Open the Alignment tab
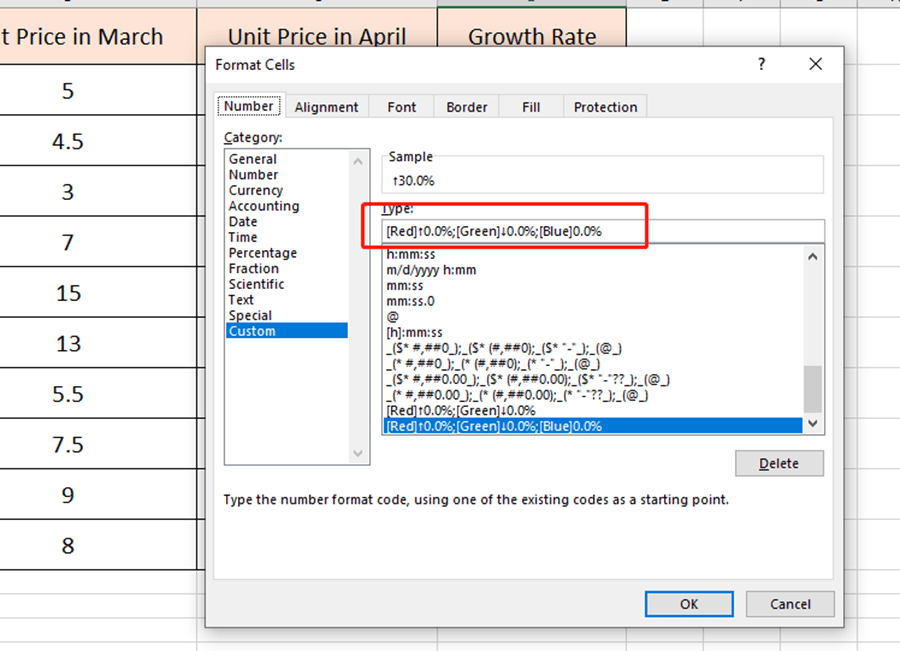900x651 pixels. point(326,107)
